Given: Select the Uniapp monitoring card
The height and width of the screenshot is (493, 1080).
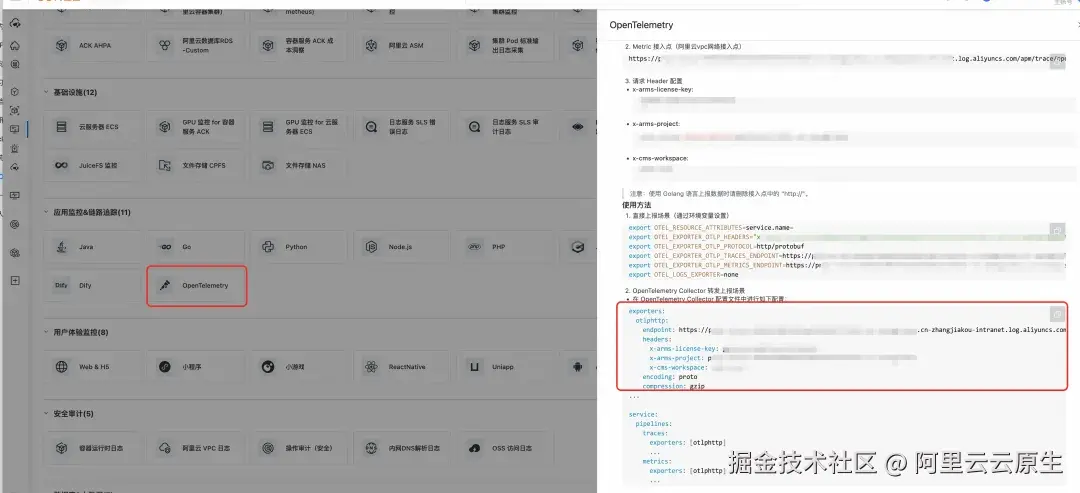Looking at the screenshot, I should tap(506, 367).
